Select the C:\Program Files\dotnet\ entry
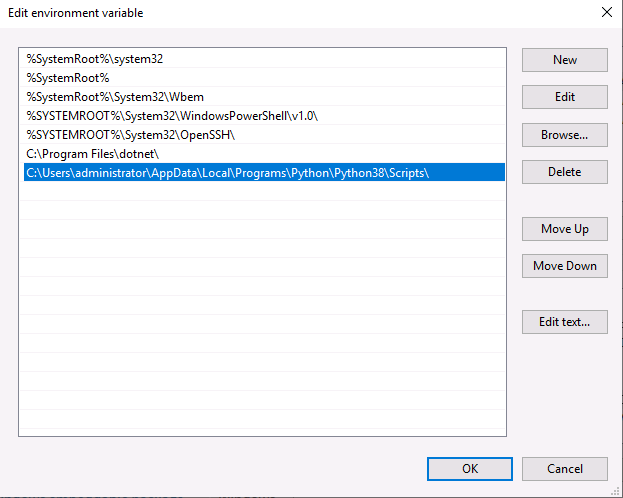The width and height of the screenshot is (623, 498). point(264,154)
